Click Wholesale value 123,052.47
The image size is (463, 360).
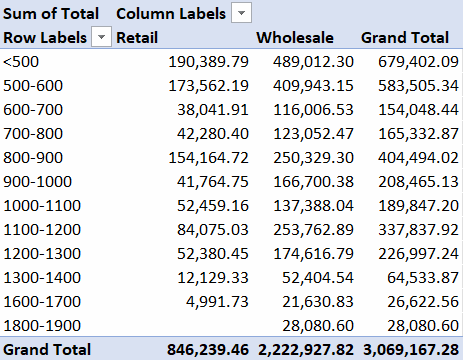tap(313, 134)
